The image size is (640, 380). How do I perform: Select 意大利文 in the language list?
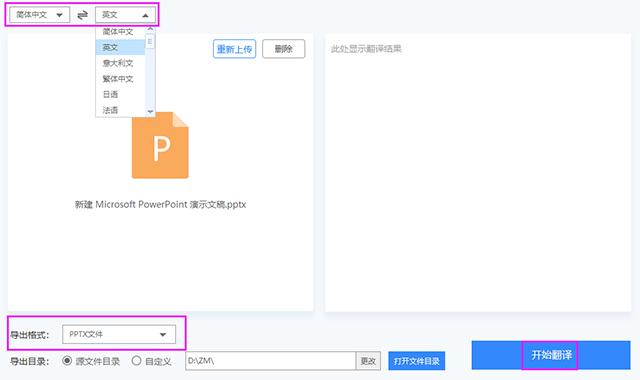120,63
